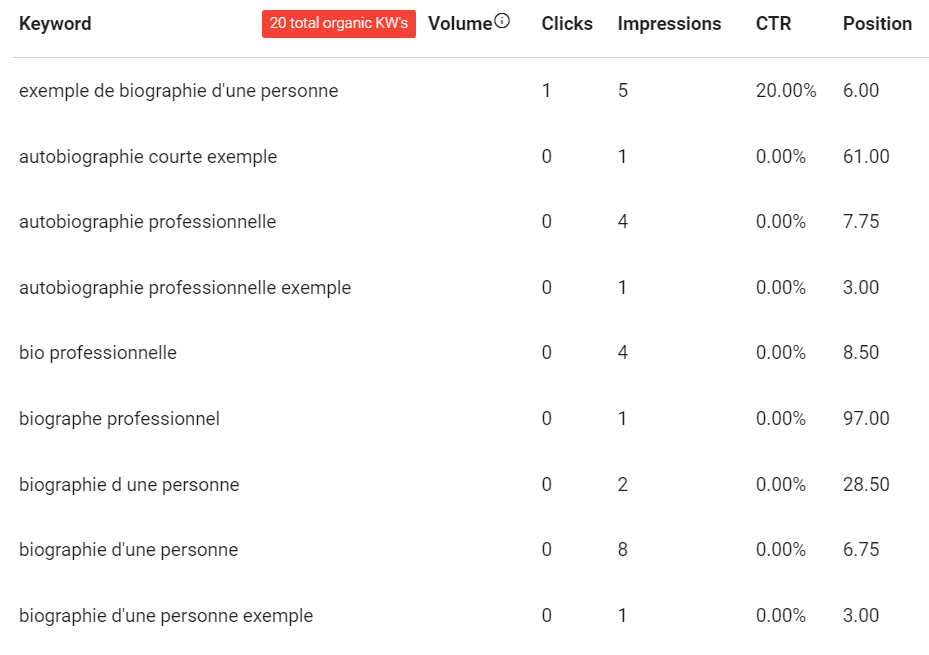Image resolution: width=929 pixels, height=655 pixels.
Task: Select keyword 'exemple de biographie d'une personne'
Action: coord(178,91)
